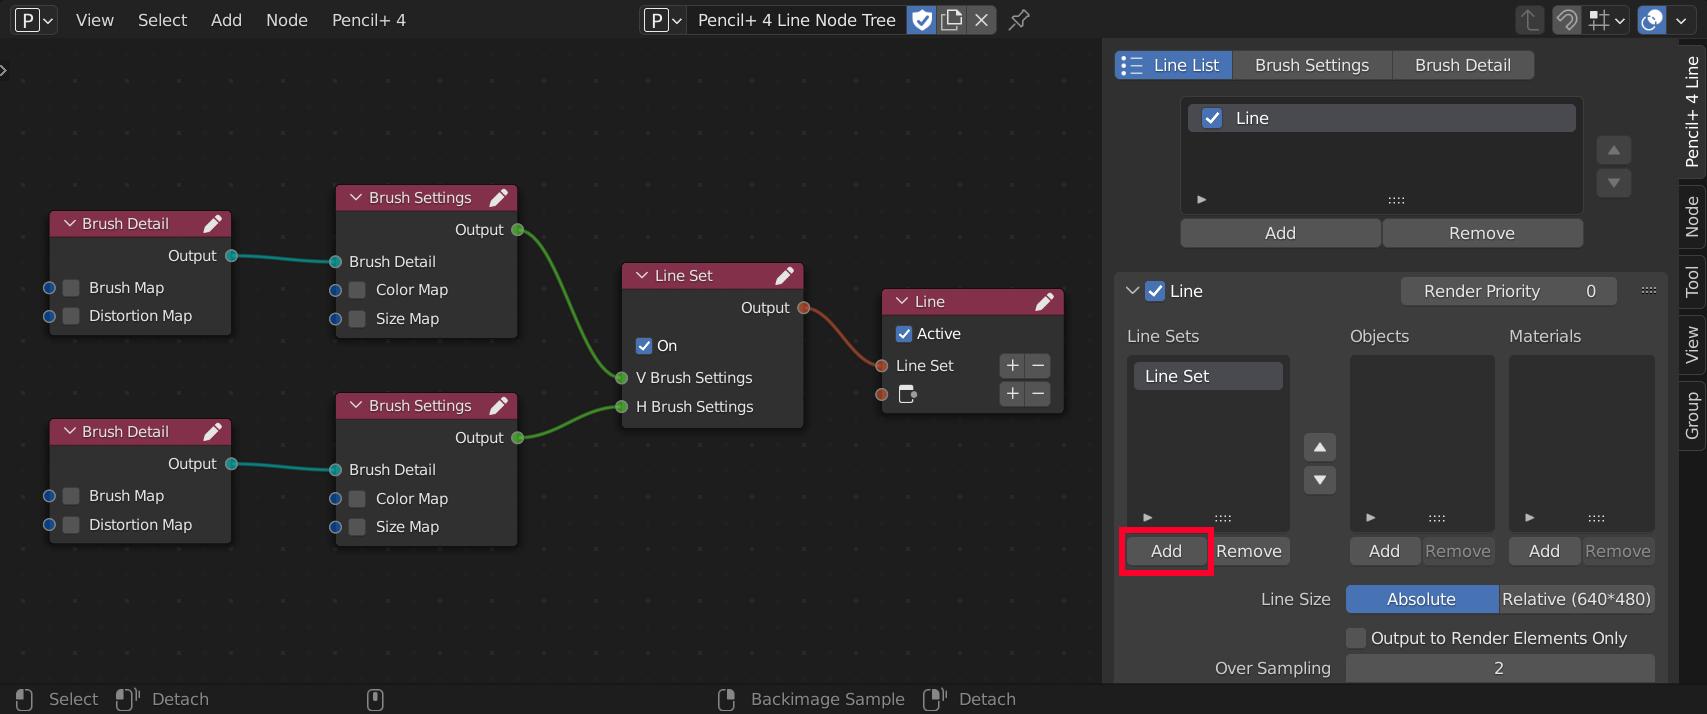
Task: Open the snapping options dropdown
Action: 1619,20
